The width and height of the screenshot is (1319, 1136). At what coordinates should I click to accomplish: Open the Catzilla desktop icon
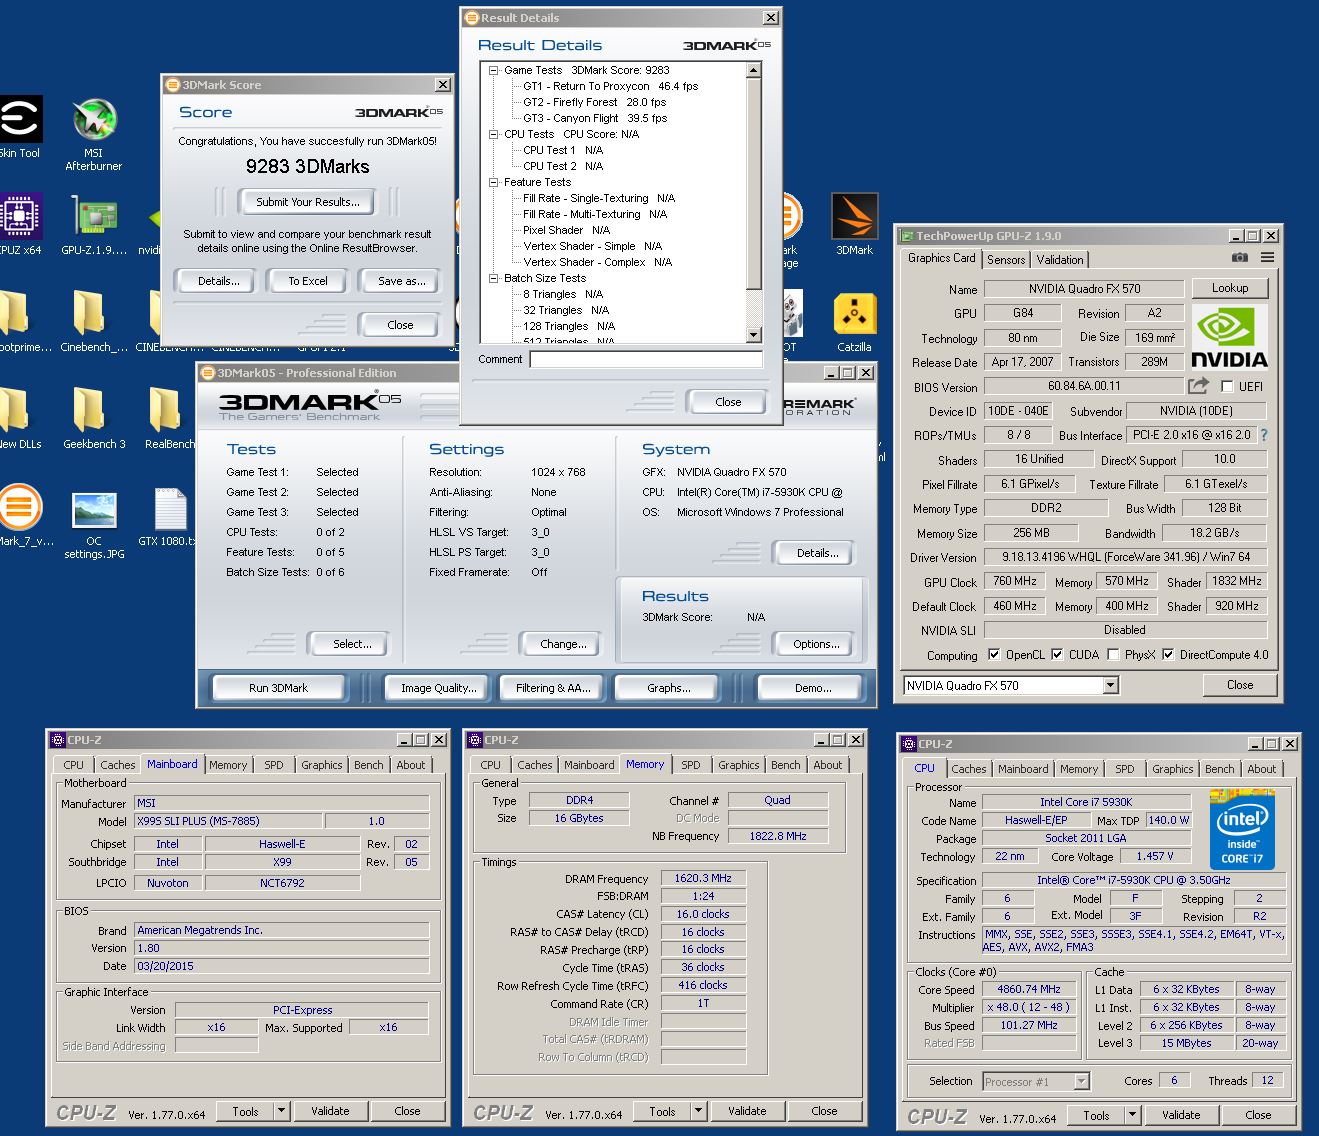(x=854, y=322)
